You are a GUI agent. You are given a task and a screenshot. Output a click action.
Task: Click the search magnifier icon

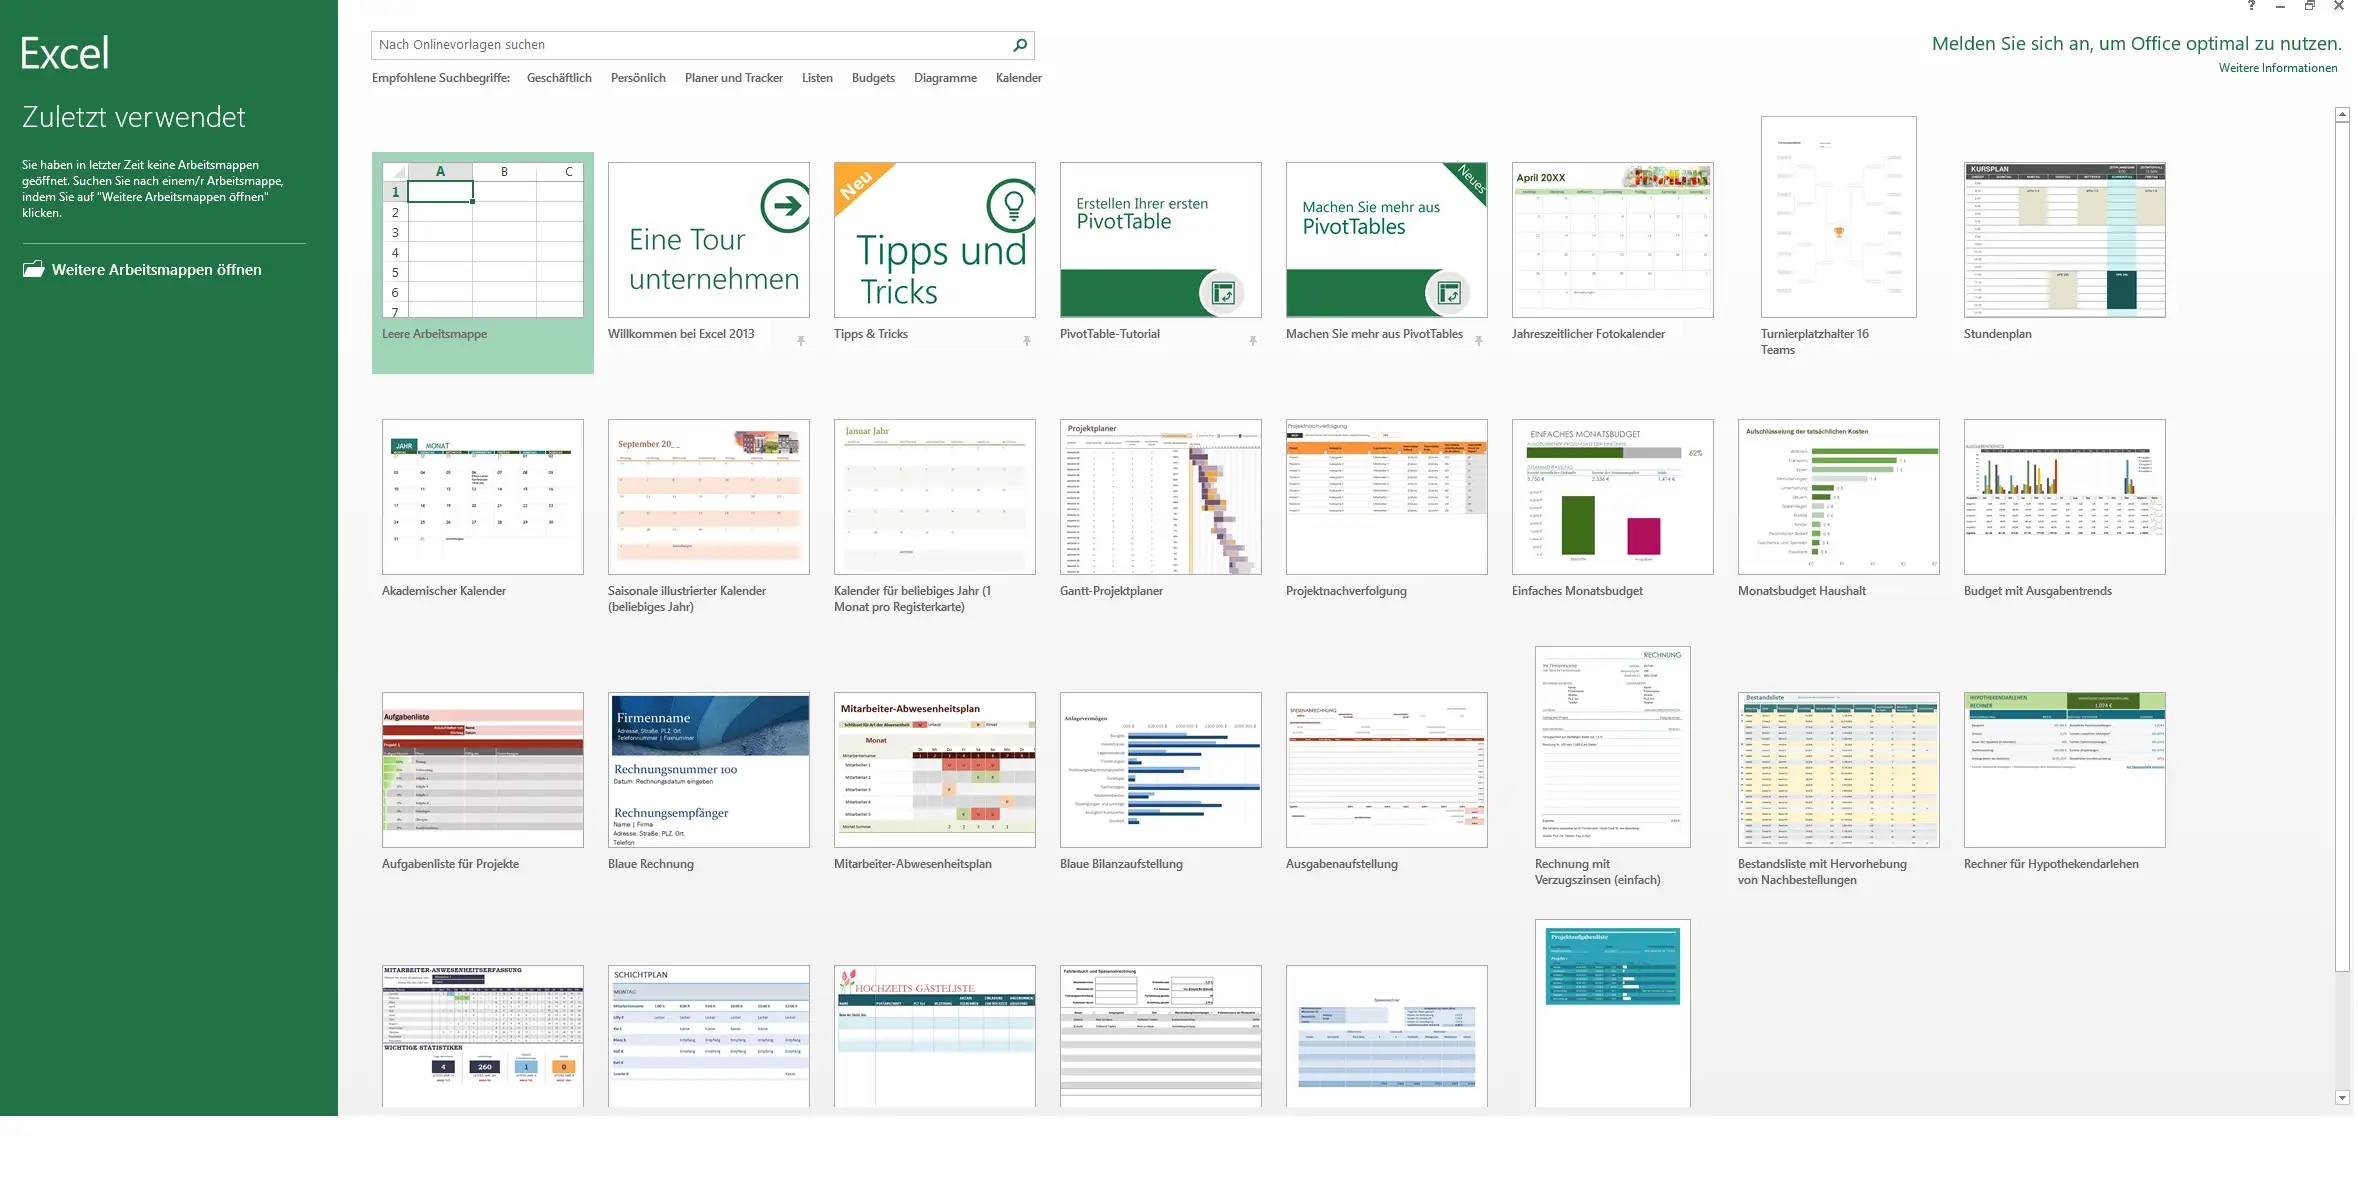(1019, 45)
